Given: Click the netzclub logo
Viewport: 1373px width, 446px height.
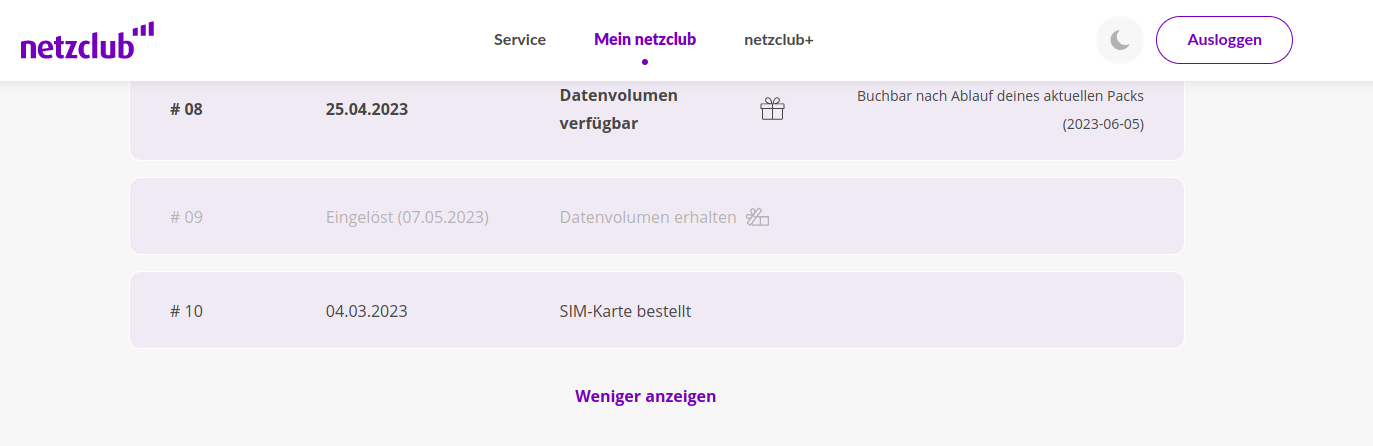Looking at the screenshot, I should 87,41.
